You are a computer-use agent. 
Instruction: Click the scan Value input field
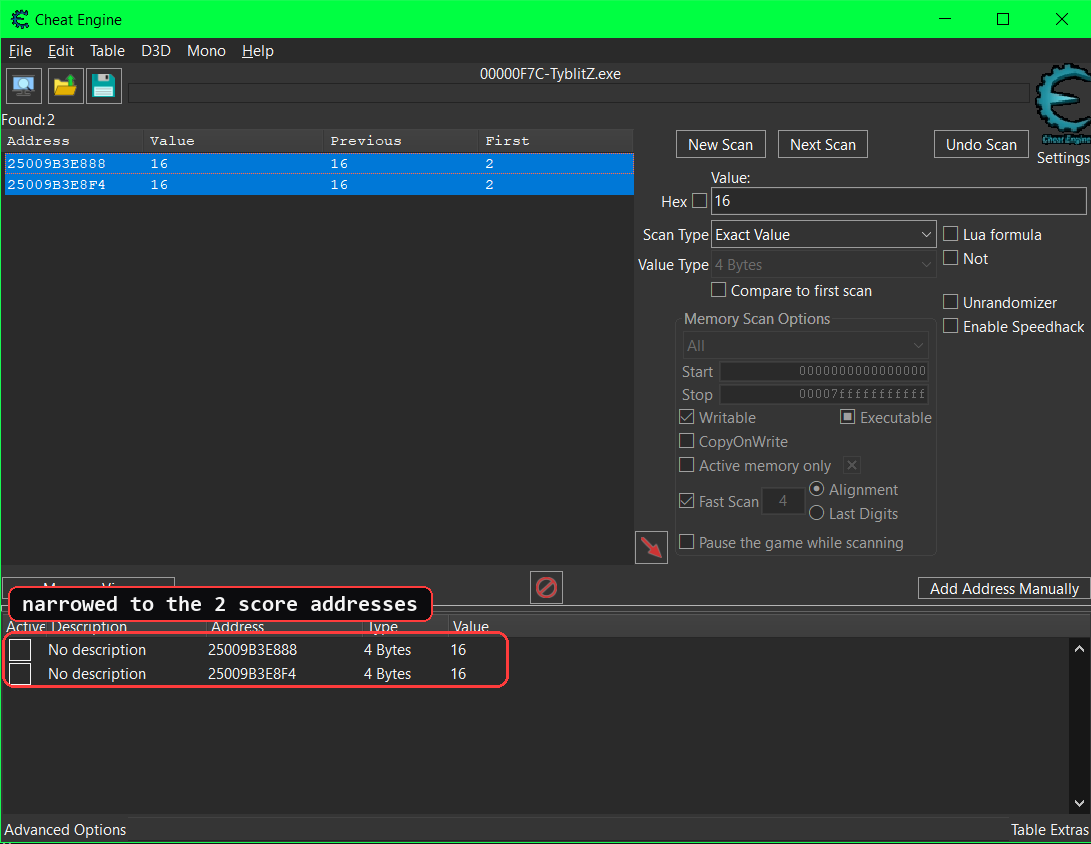point(898,201)
